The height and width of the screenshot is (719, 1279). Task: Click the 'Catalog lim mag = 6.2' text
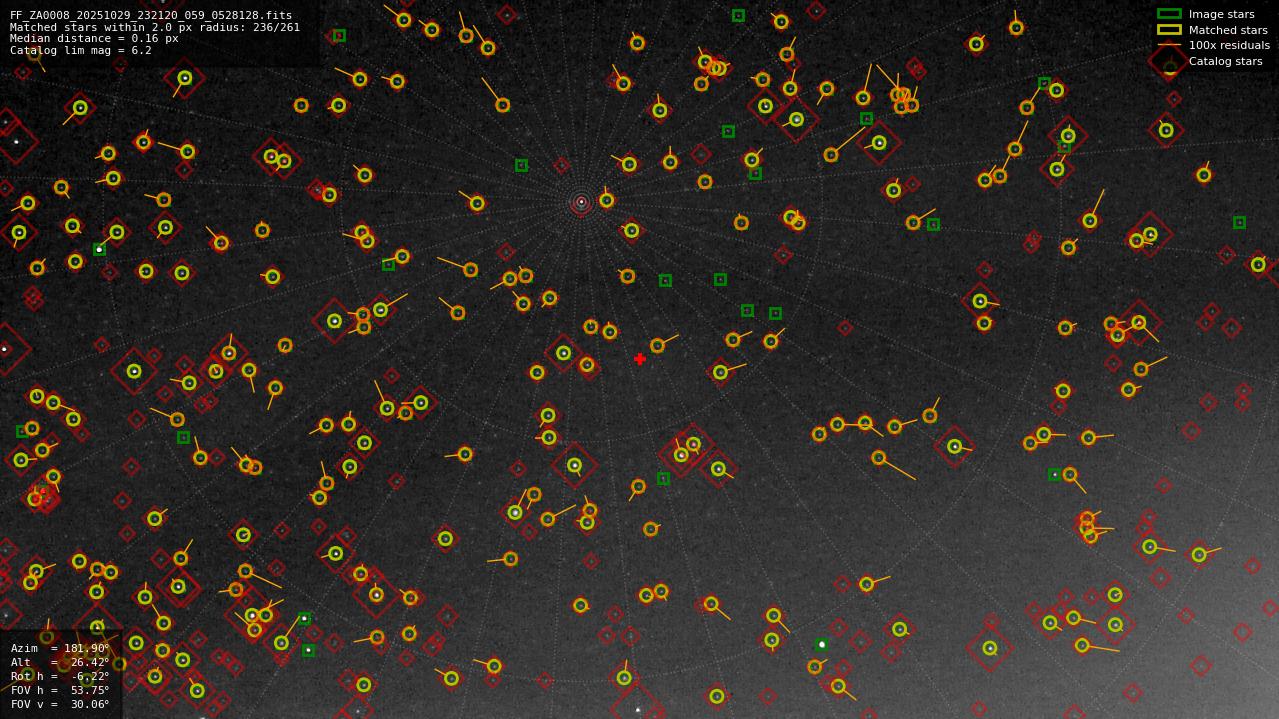pyautogui.click(x=81, y=51)
